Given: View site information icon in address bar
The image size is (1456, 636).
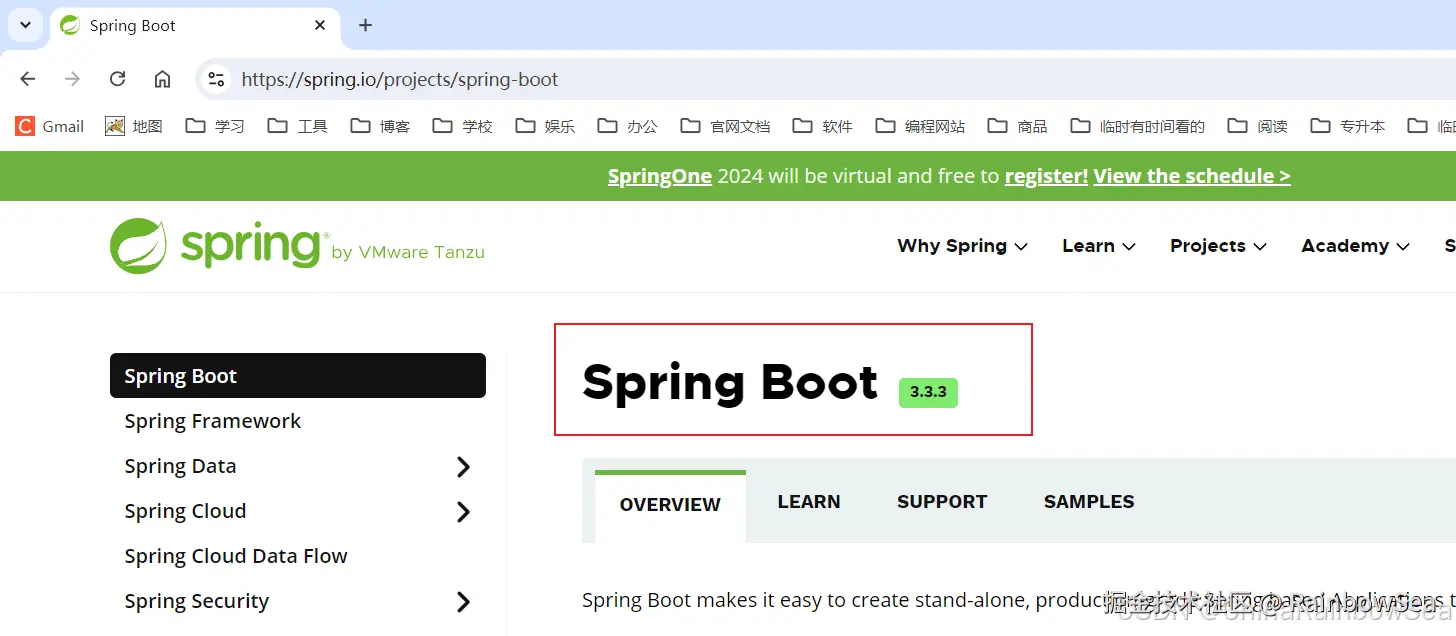Looking at the screenshot, I should (215, 79).
